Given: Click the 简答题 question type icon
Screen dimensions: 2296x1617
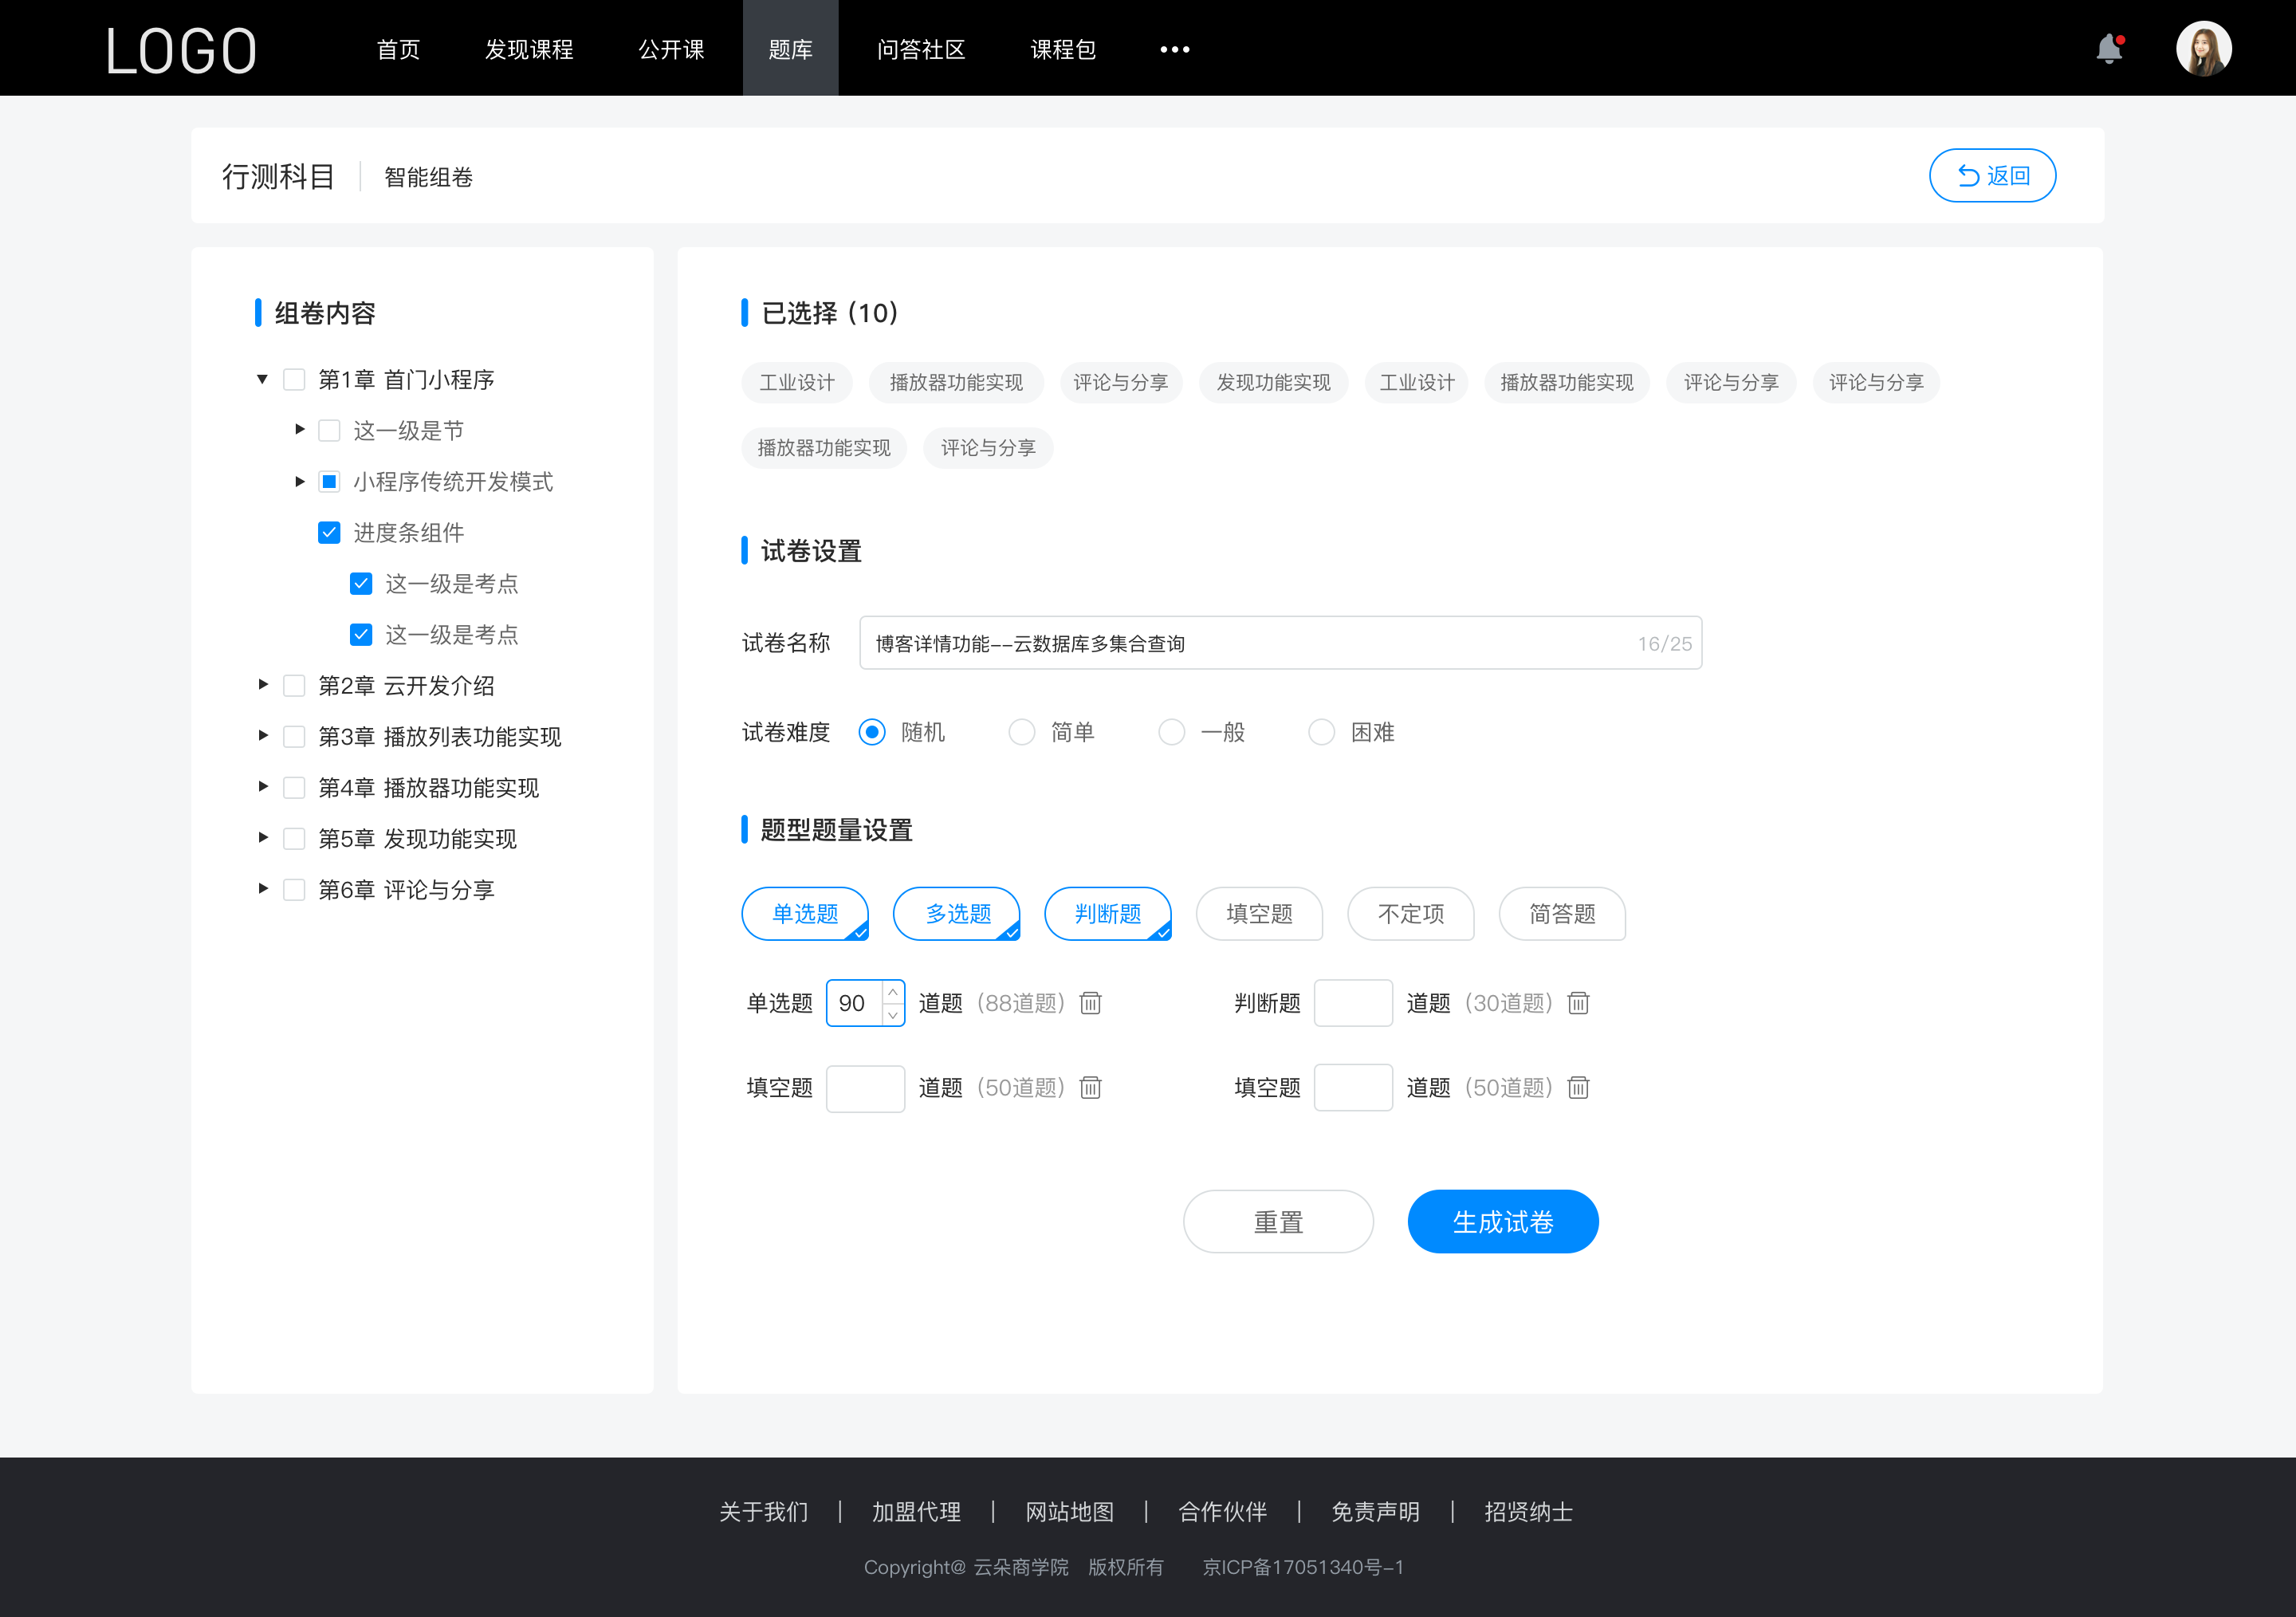Looking at the screenshot, I should point(1563,914).
